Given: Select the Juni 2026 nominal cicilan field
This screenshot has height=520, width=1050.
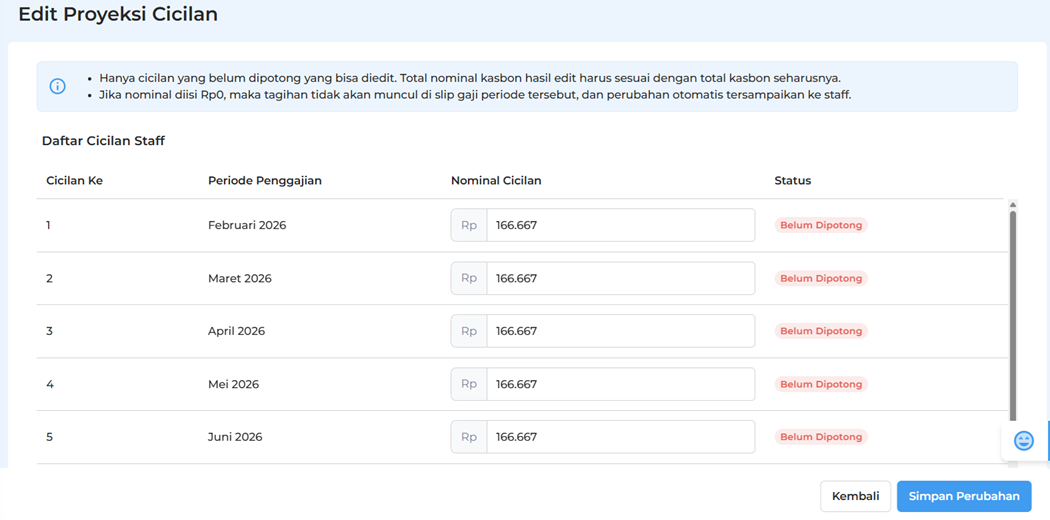Looking at the screenshot, I should pyautogui.click(x=620, y=437).
